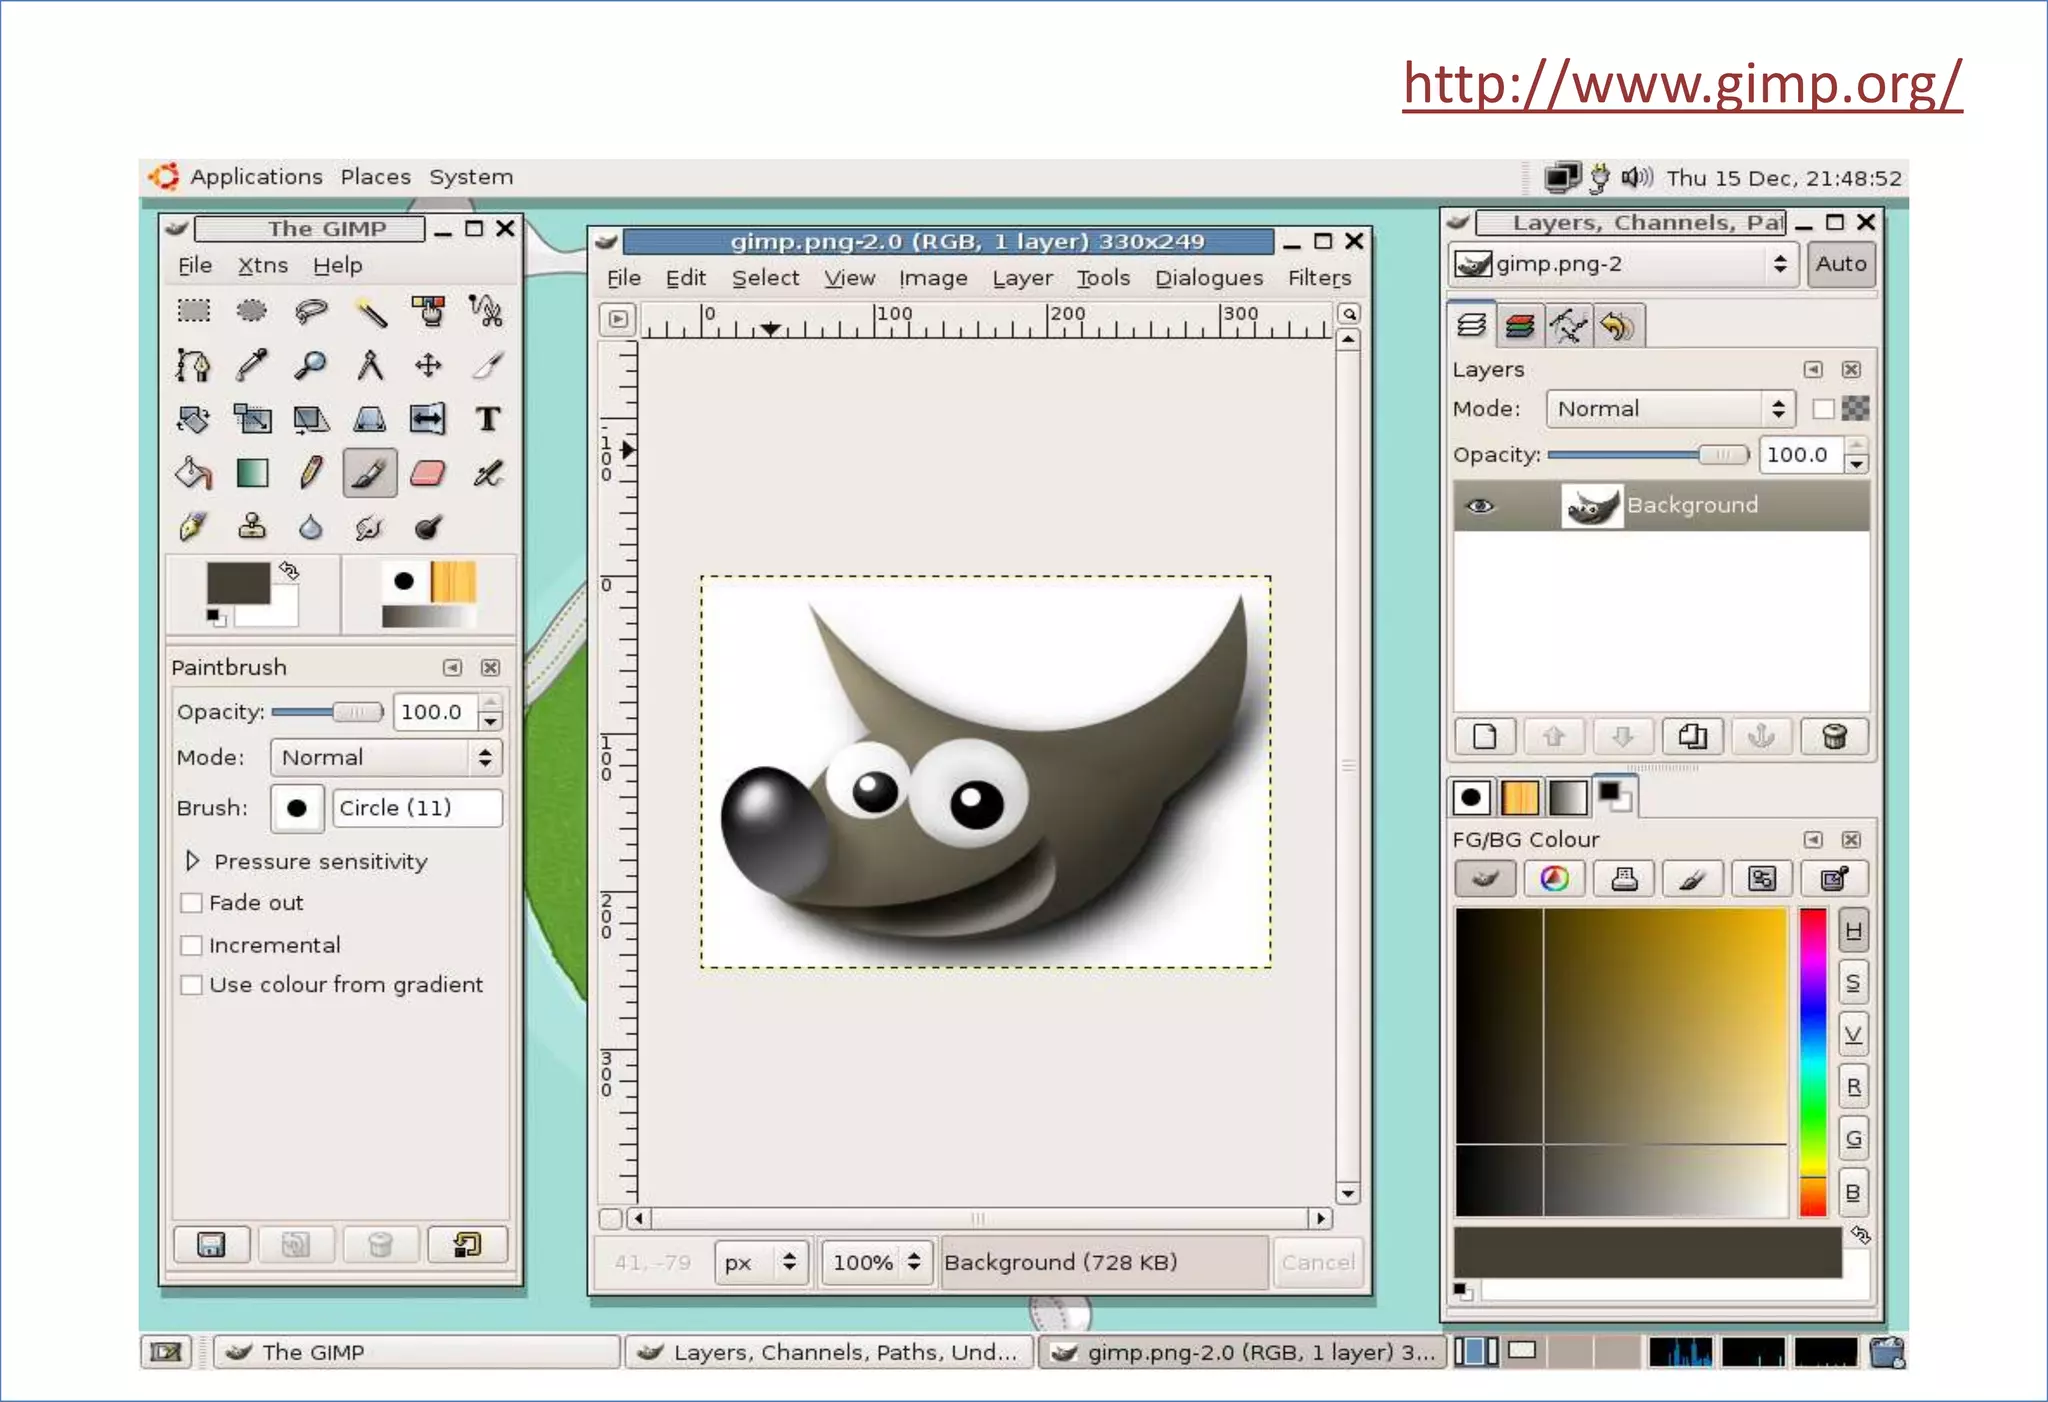2048x1402 pixels.
Task: Select the Flip tool
Action: point(428,419)
